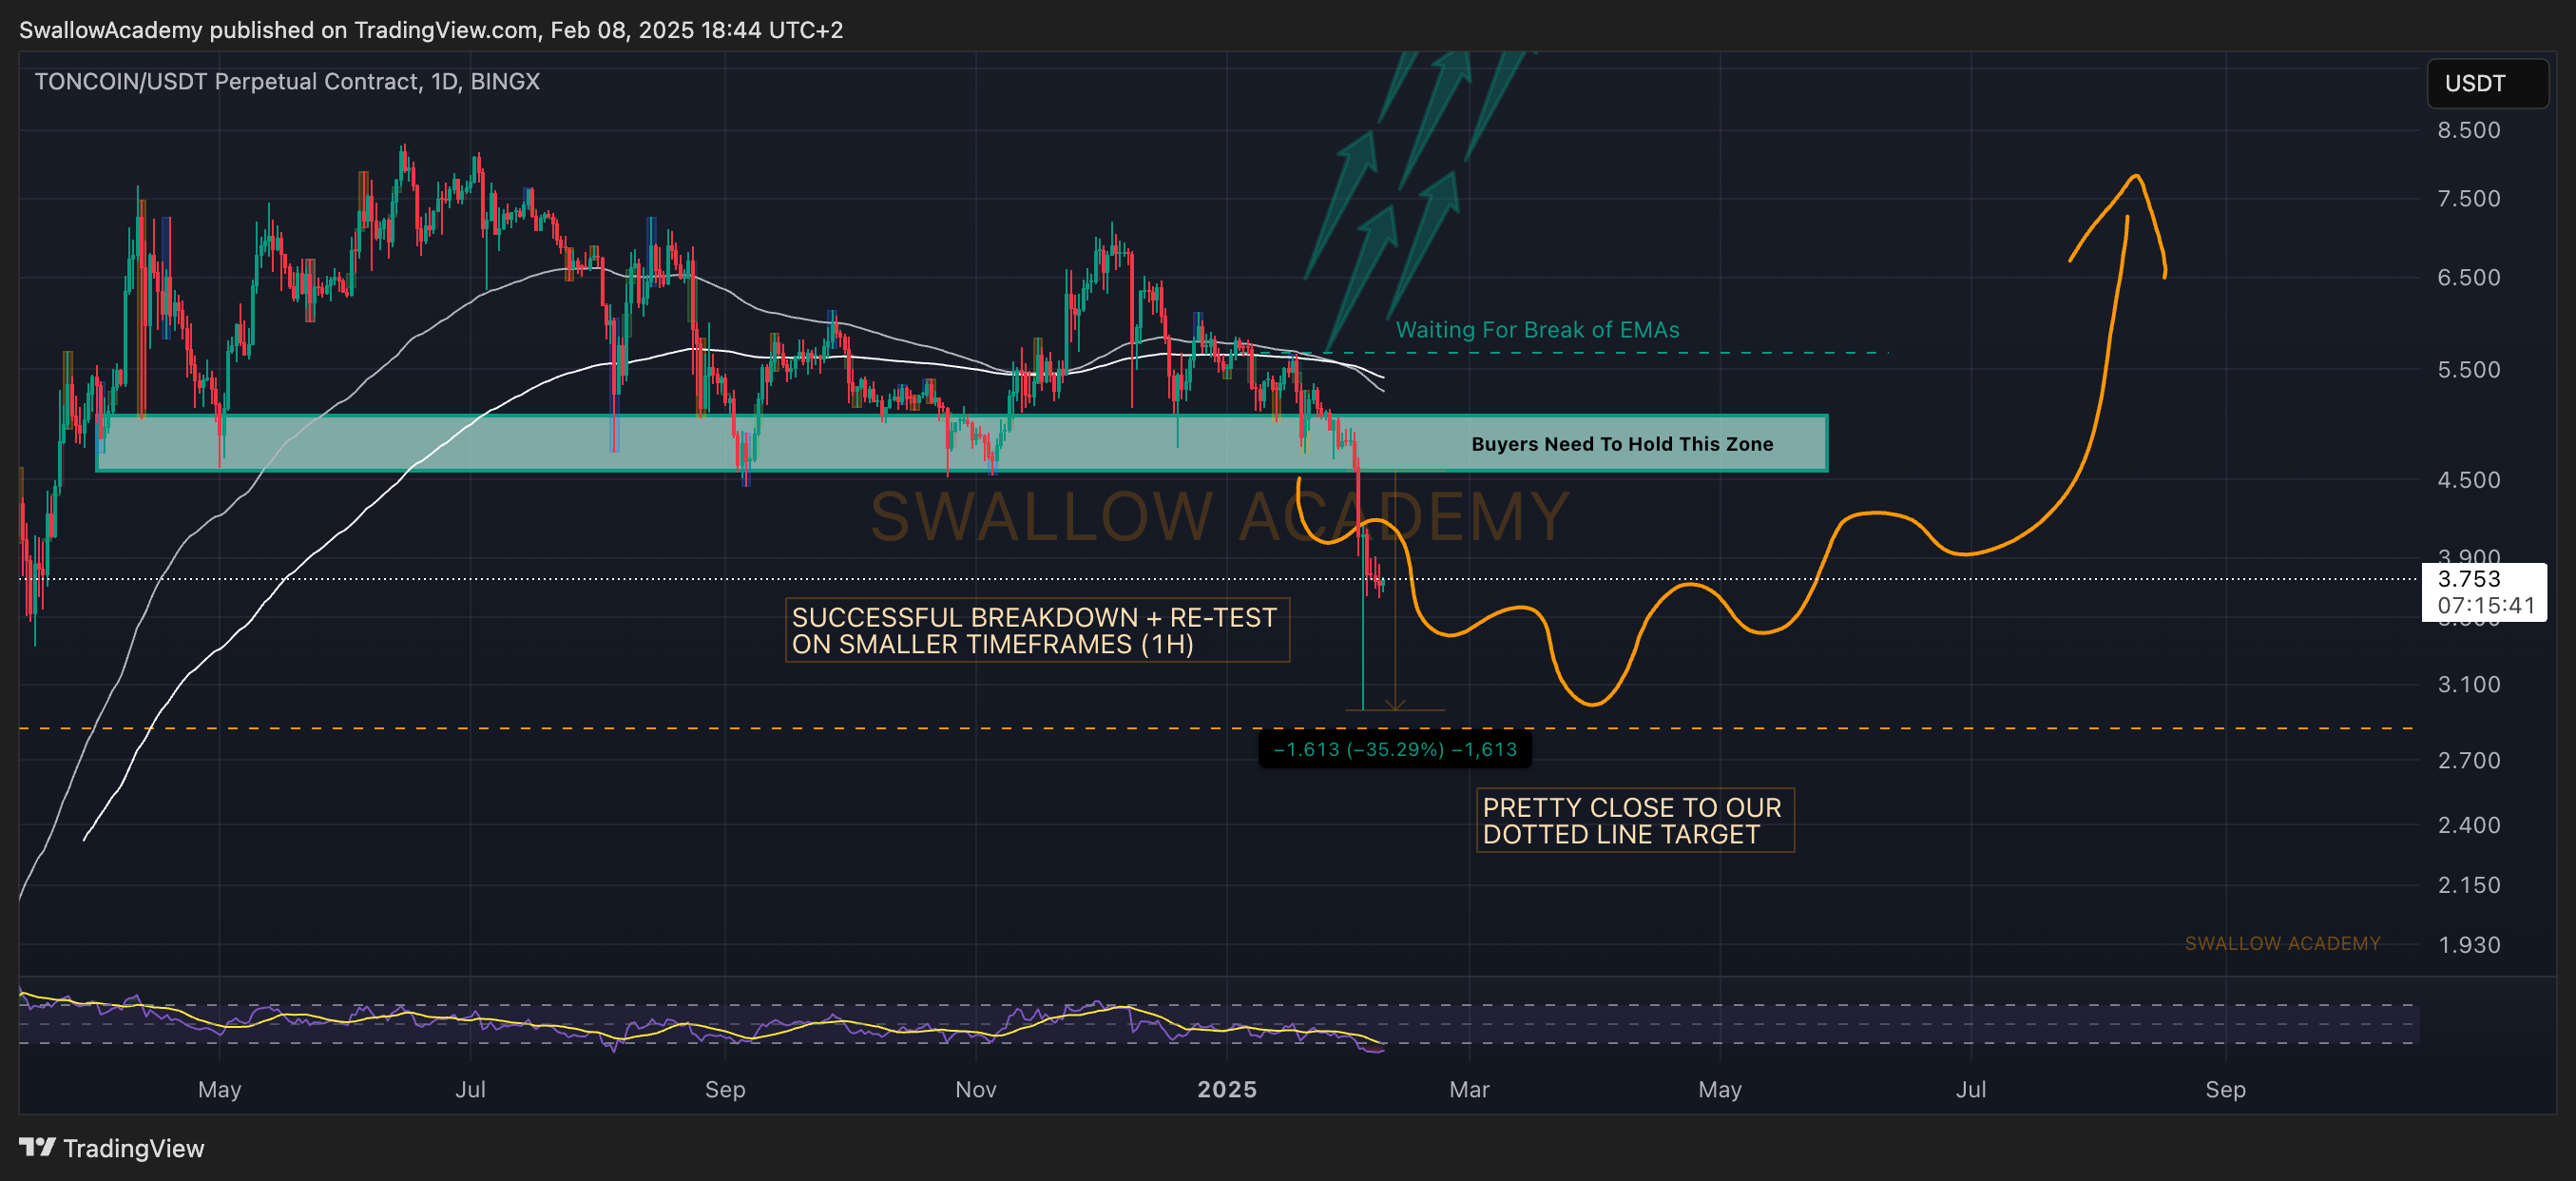Viewport: 2576px width, 1181px height.
Task: Click the Sep 2024 time axis label
Action: tap(725, 1089)
